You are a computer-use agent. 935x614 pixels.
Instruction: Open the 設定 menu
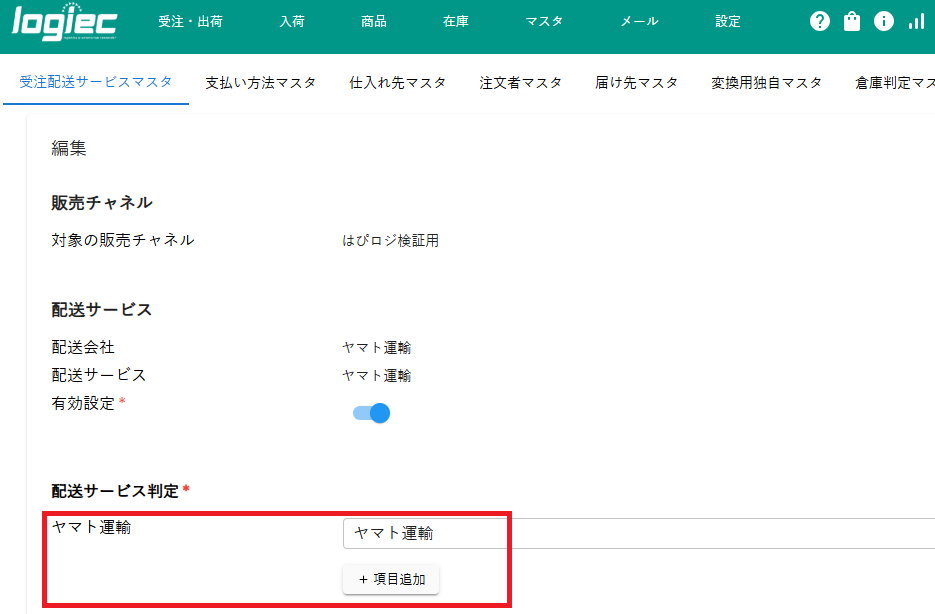pos(727,20)
